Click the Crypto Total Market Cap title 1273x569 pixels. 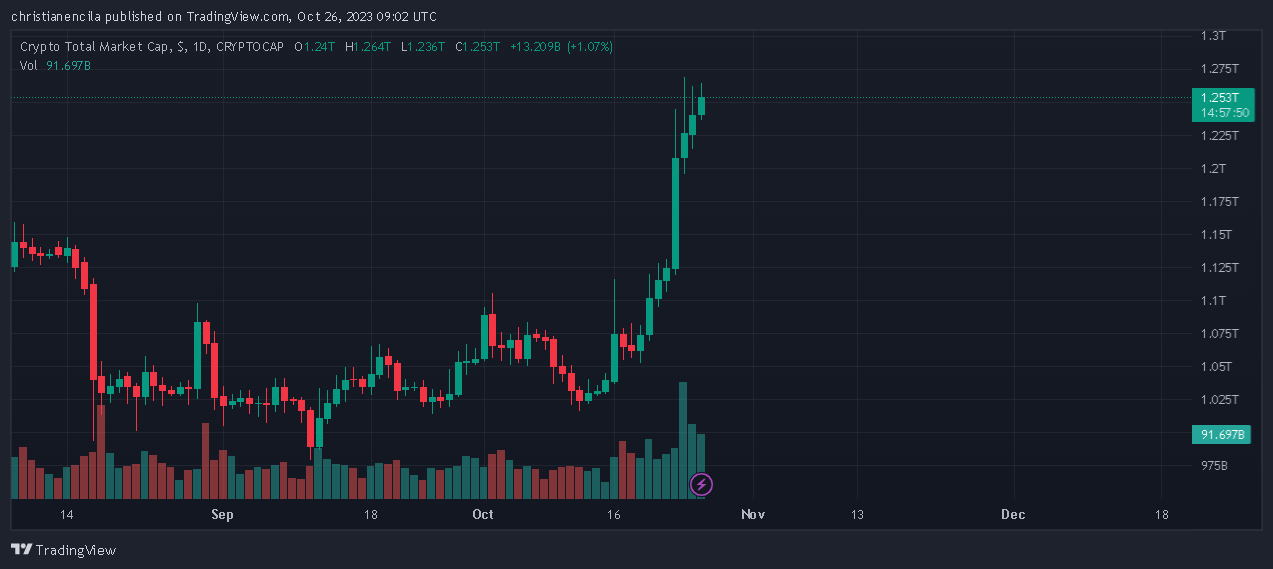click(x=95, y=47)
